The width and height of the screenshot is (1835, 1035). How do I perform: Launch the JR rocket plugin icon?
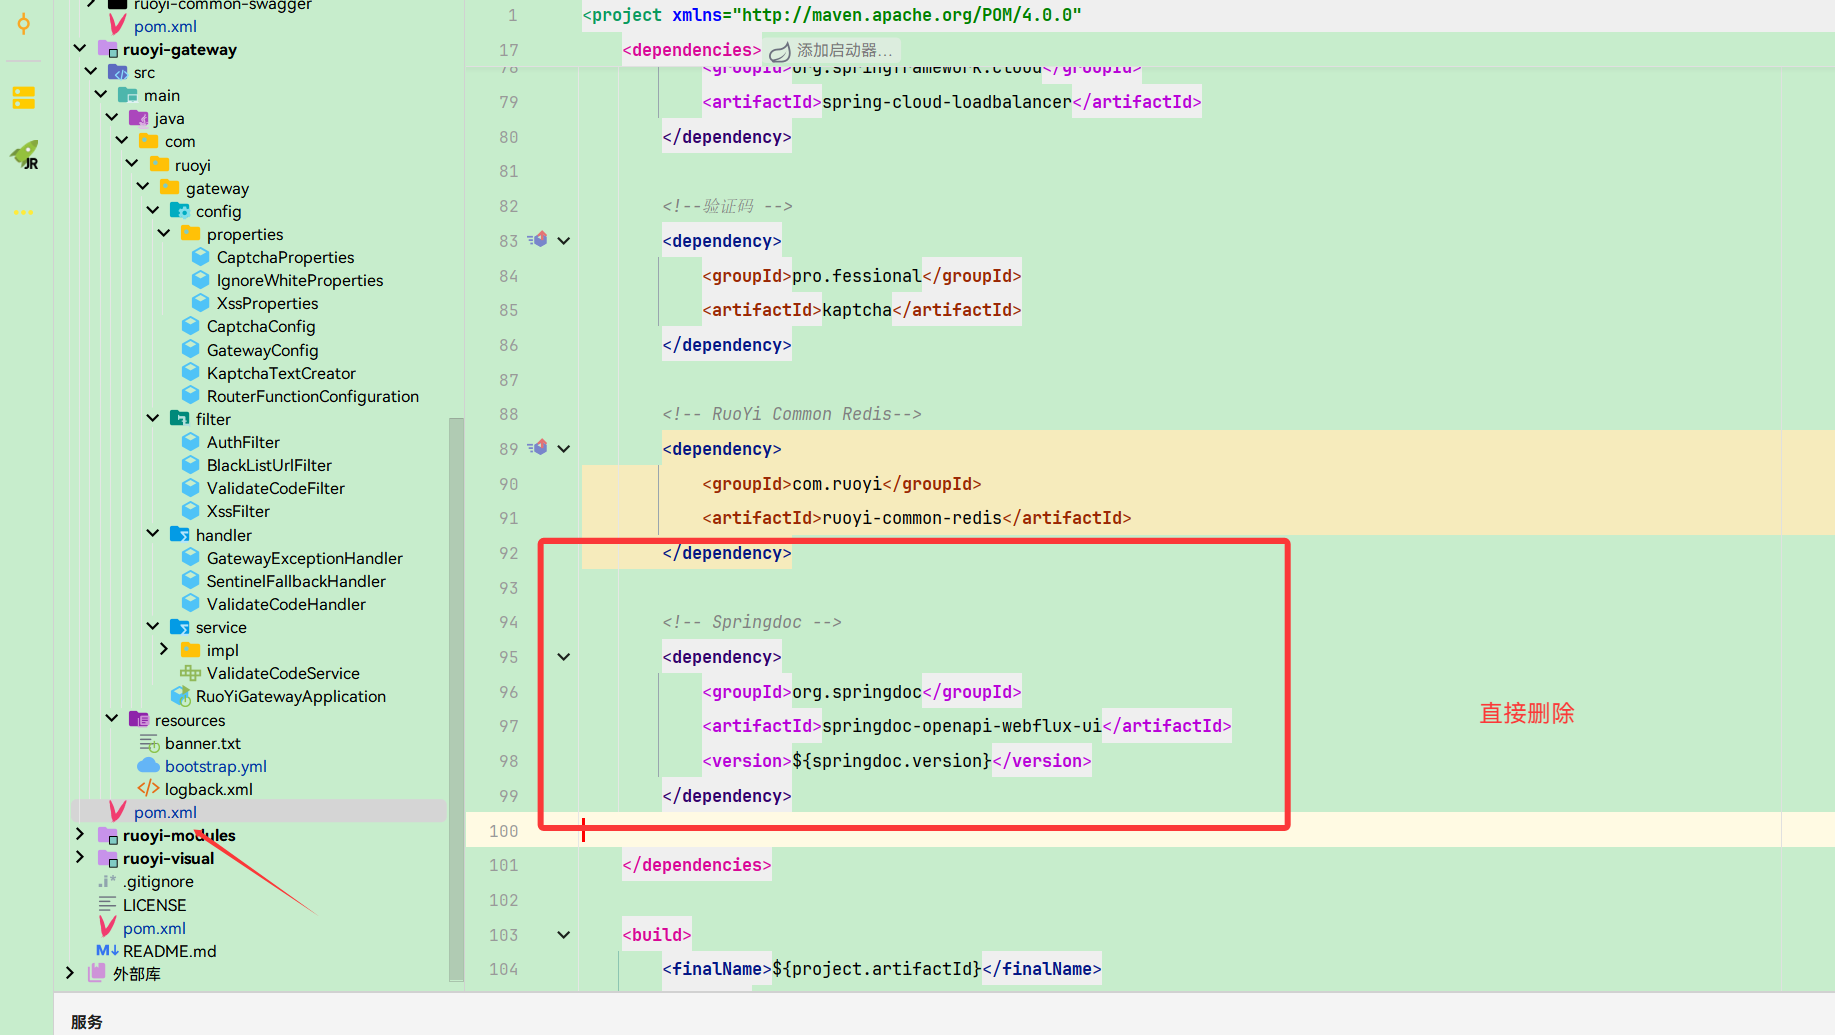pos(23,155)
